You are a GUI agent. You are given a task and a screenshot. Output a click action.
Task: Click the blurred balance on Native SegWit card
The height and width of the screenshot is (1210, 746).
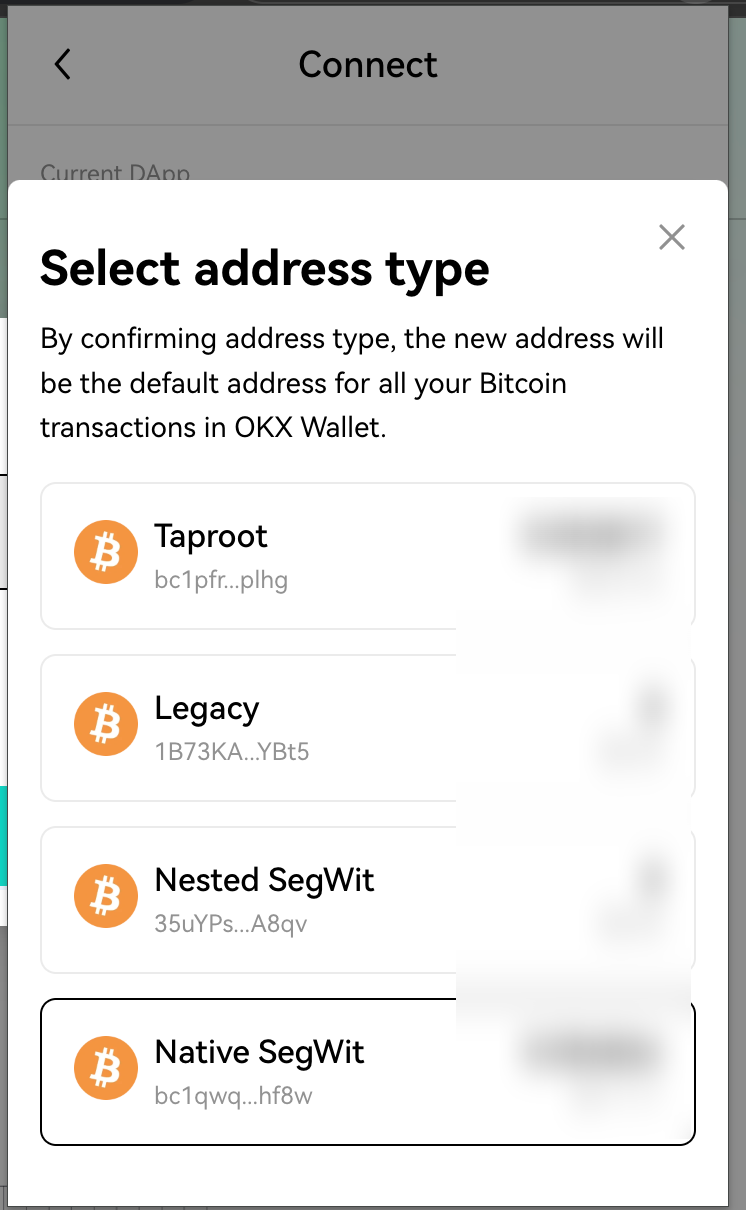[590, 1054]
